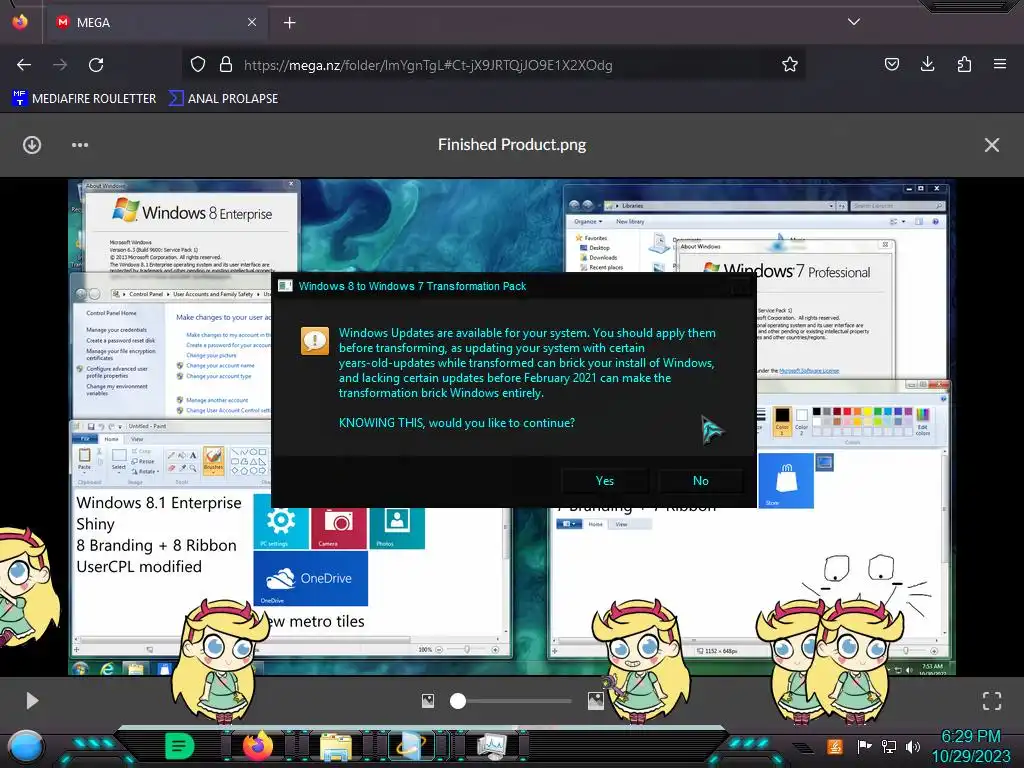This screenshot has height=768, width=1024.
Task: Click the Firefox taskbar icon
Action: [258, 746]
